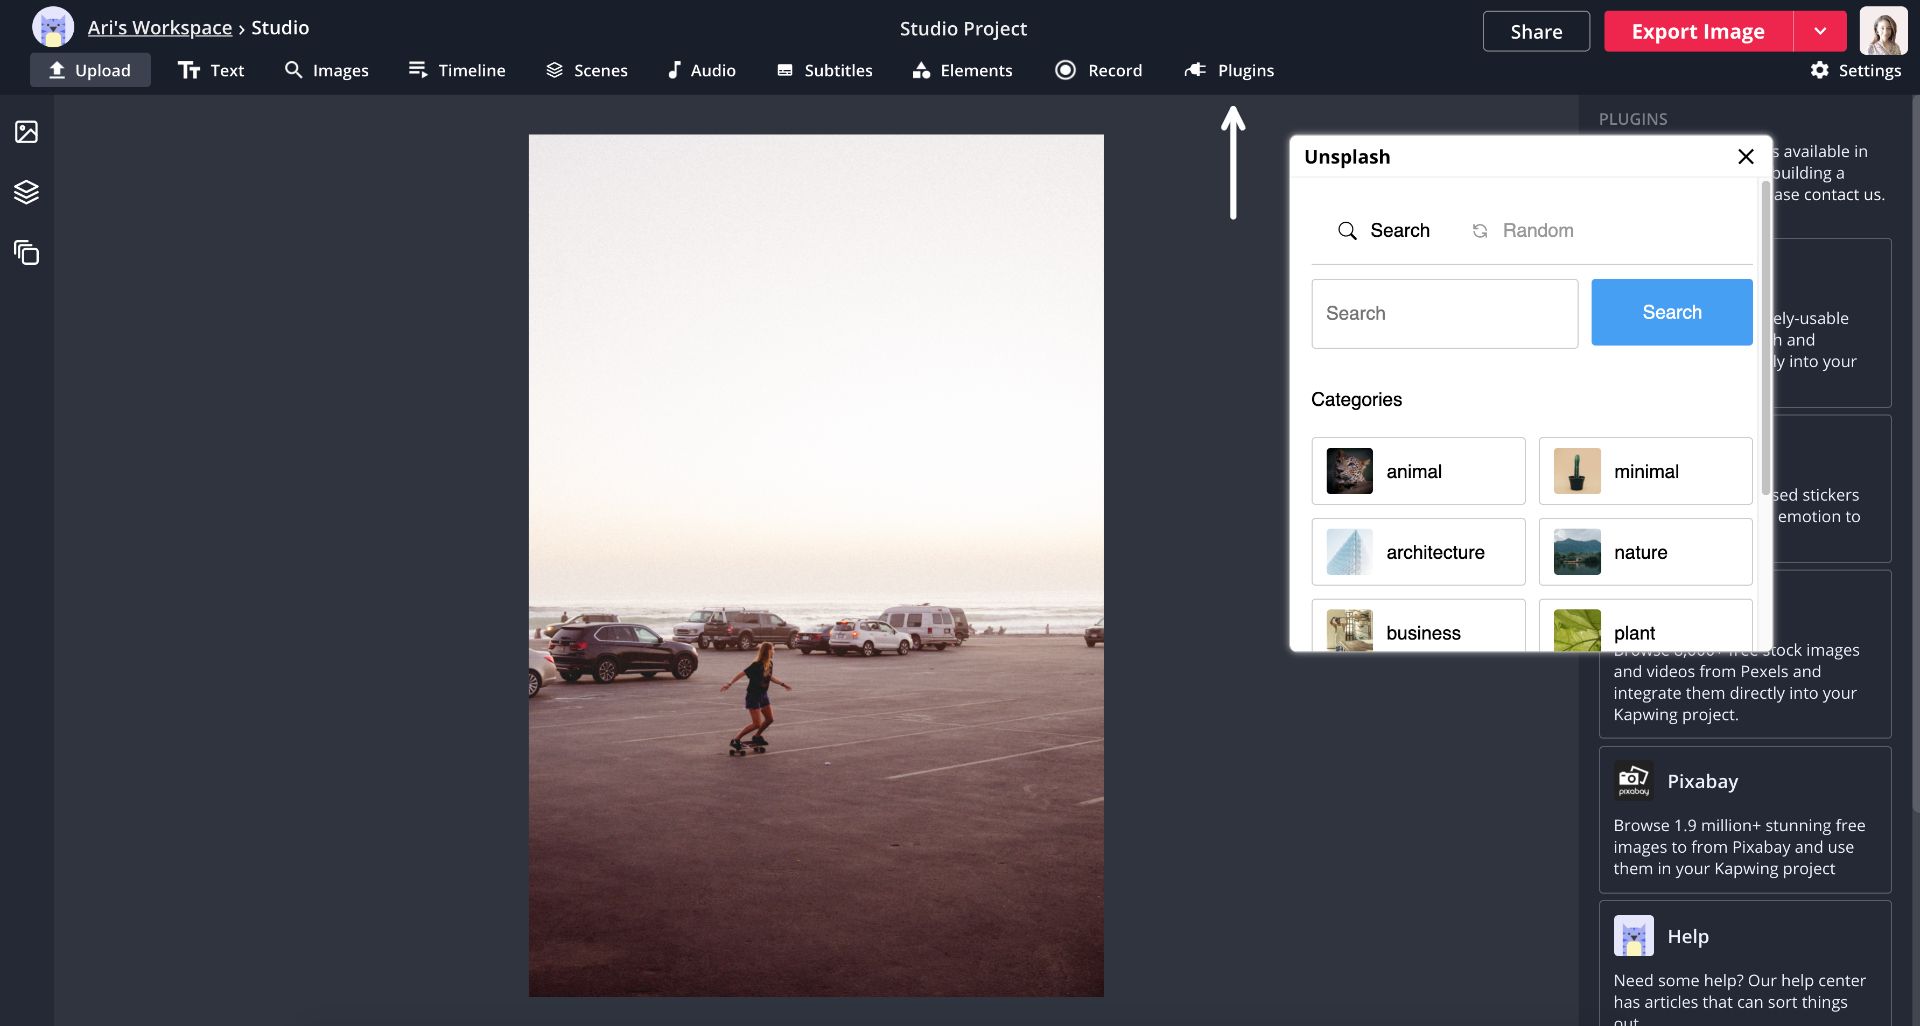Open the layers icon in left sidebar
1920x1026 pixels.
click(x=26, y=192)
